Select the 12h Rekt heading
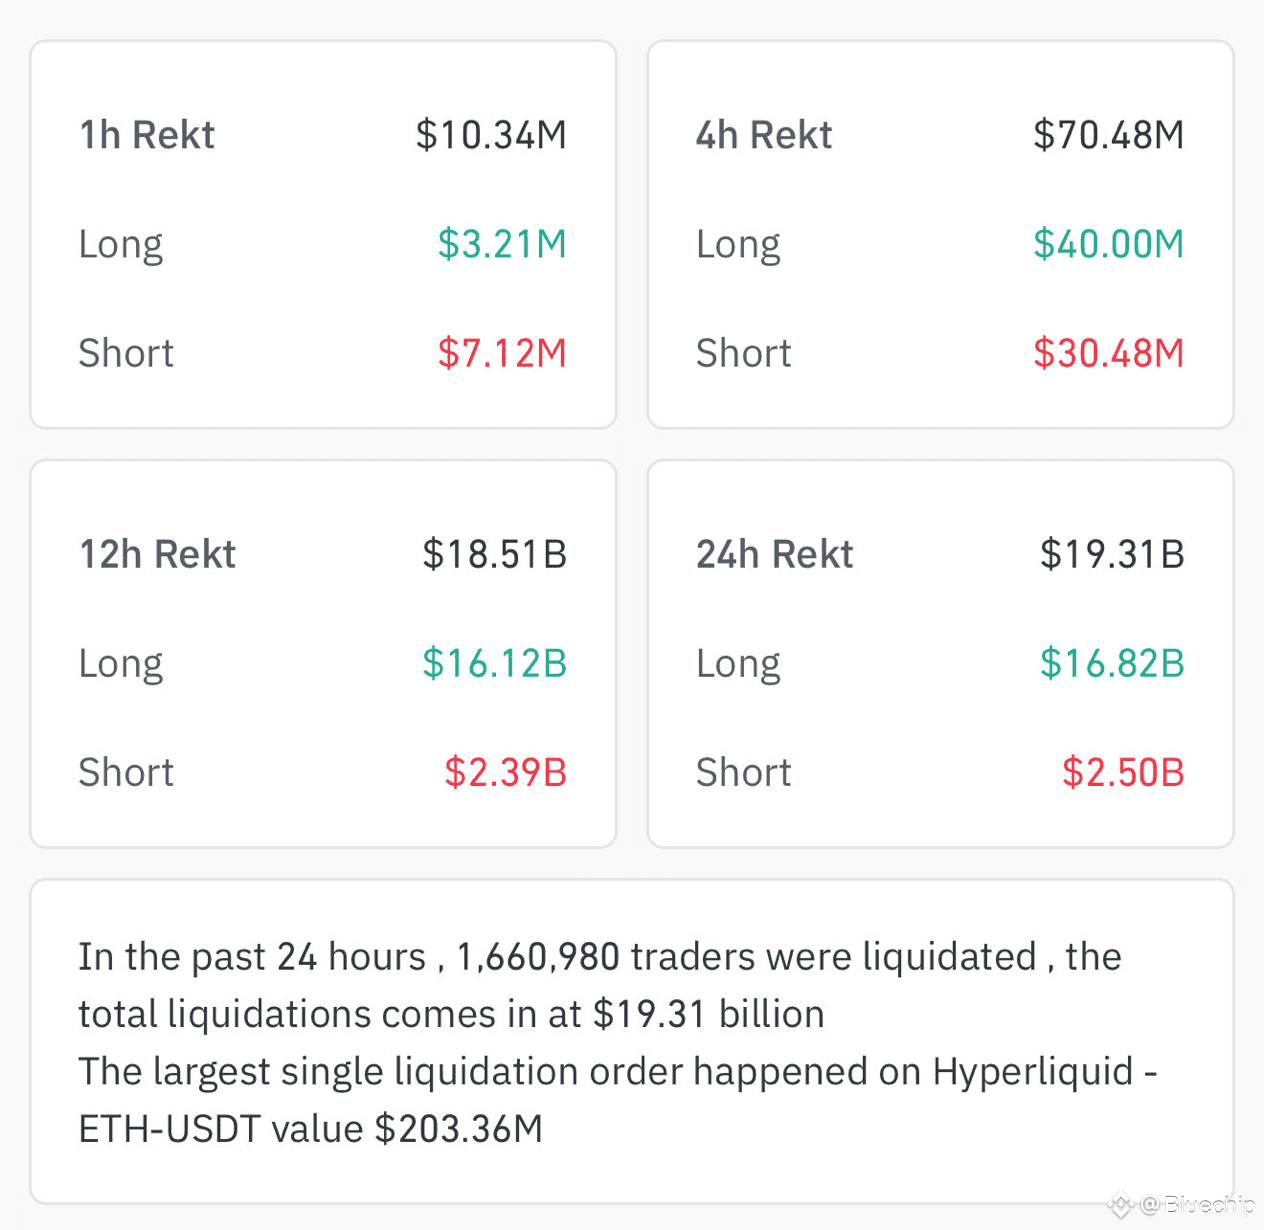 (158, 554)
